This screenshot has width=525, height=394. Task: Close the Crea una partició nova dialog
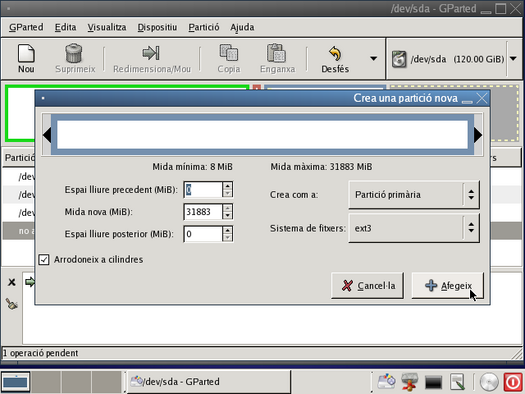tap(482, 98)
